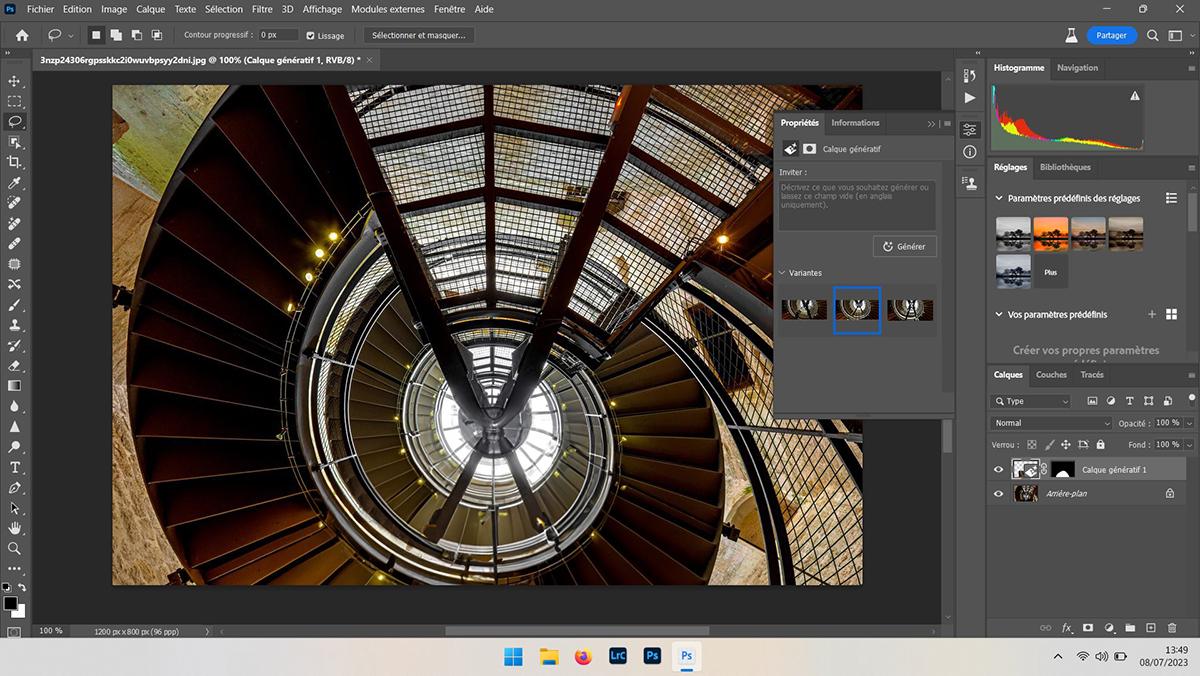The image size is (1200, 676).
Task: Switch to the Couches tab
Action: pyautogui.click(x=1051, y=375)
